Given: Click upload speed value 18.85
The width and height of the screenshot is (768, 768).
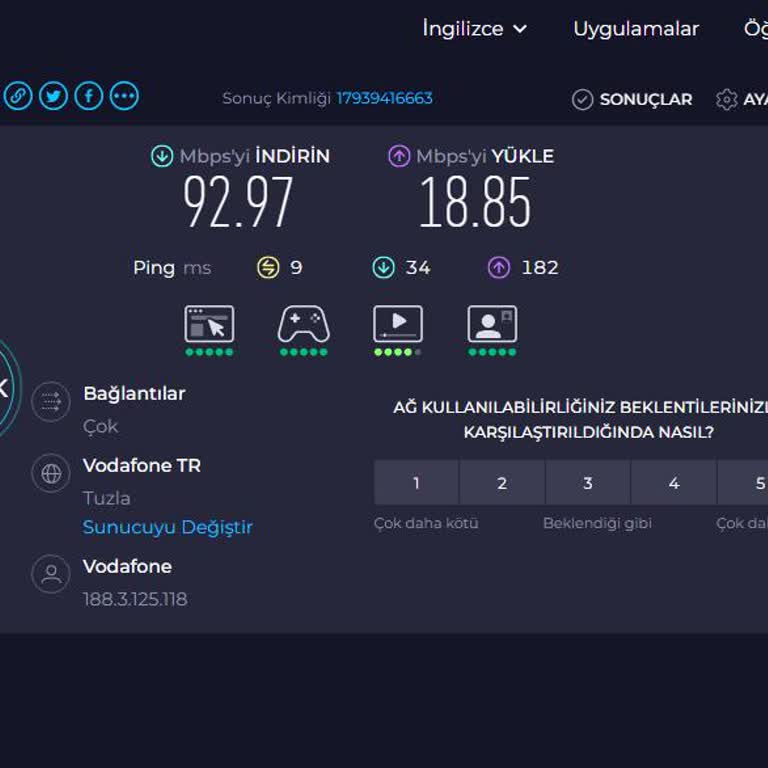Looking at the screenshot, I should (x=475, y=202).
